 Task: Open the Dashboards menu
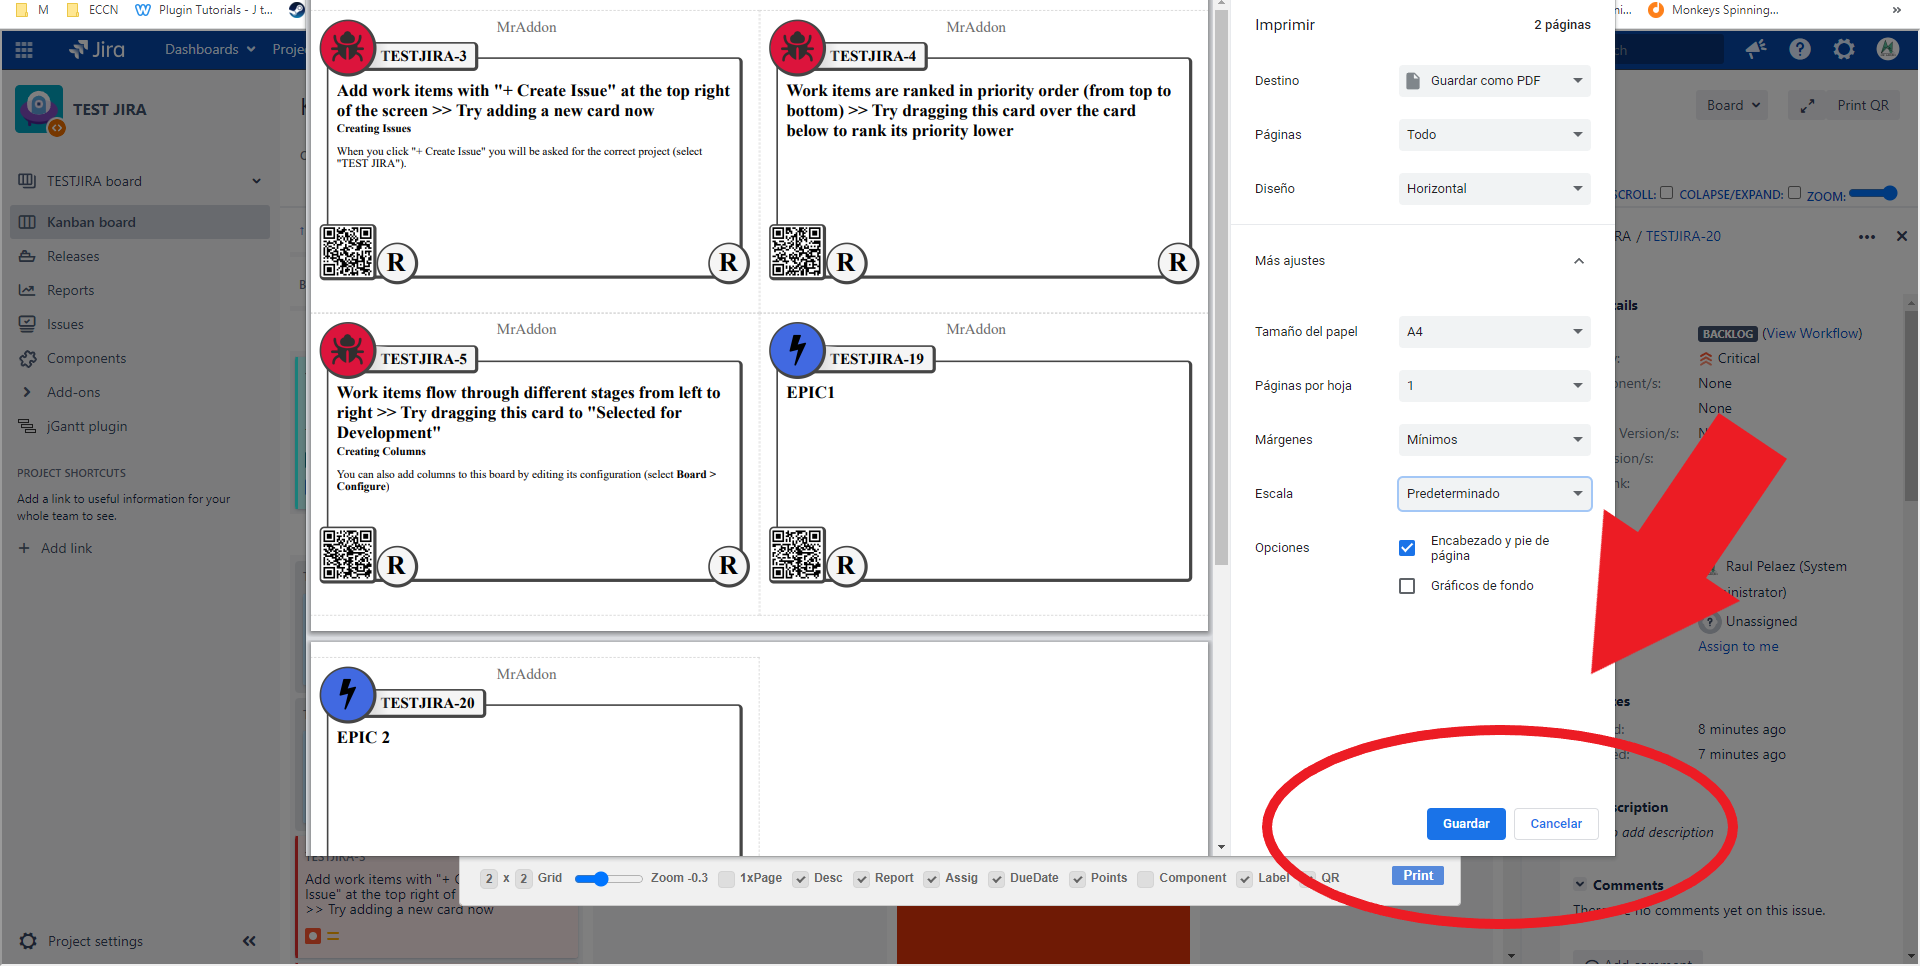click(210, 49)
